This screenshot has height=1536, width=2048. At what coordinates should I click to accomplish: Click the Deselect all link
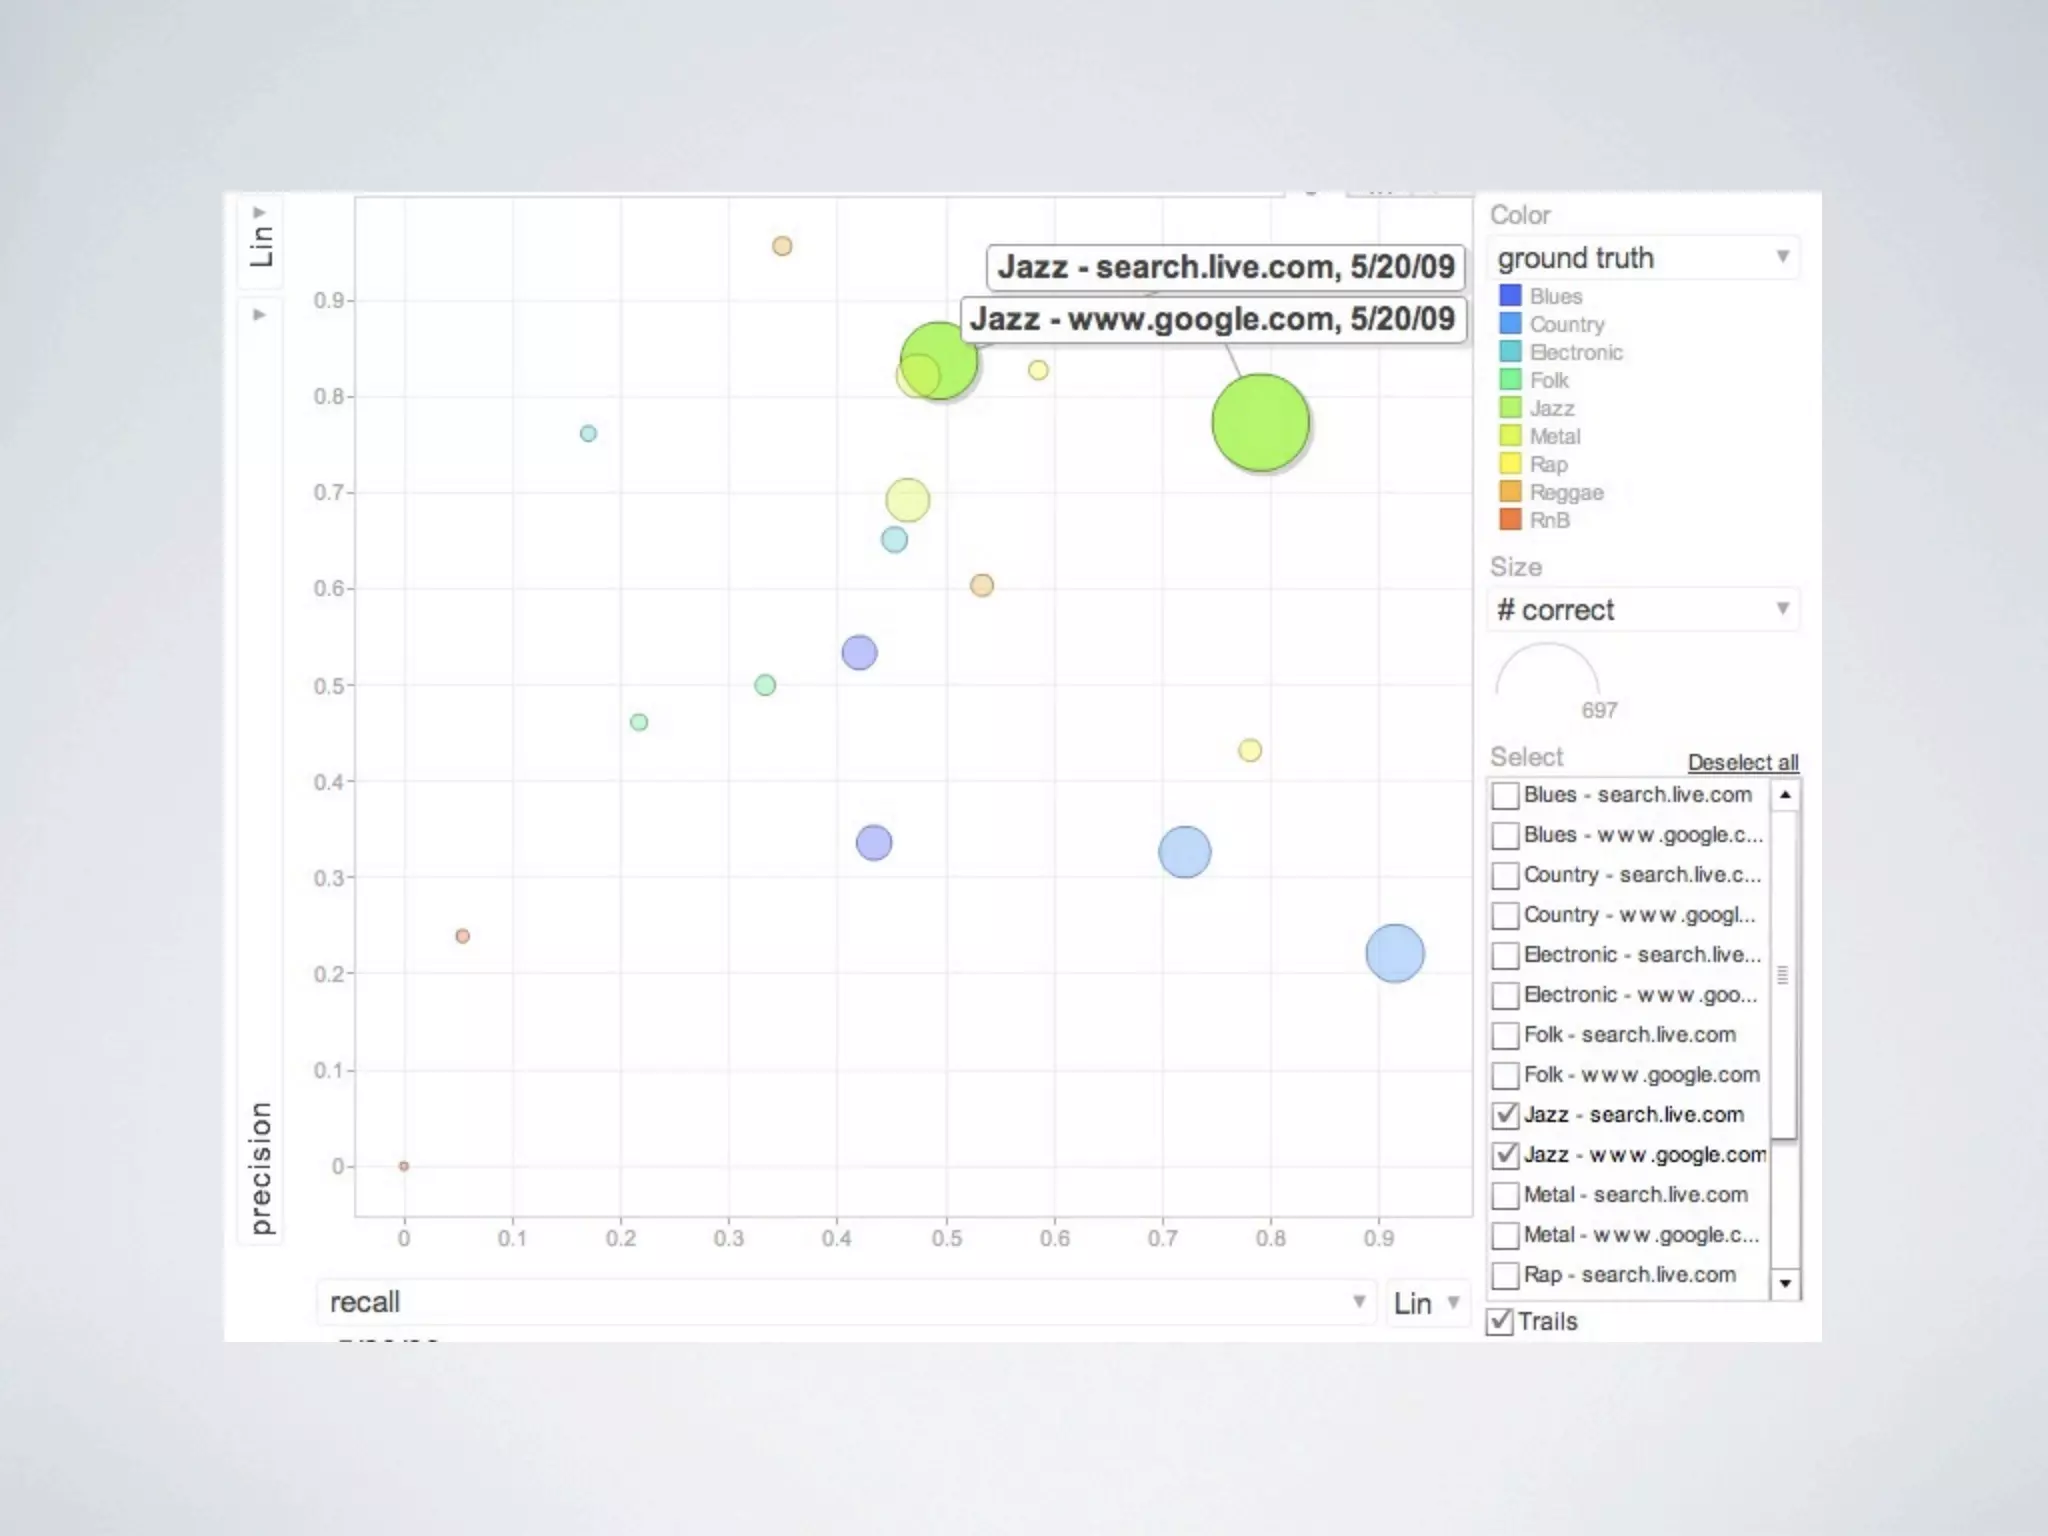(1742, 762)
